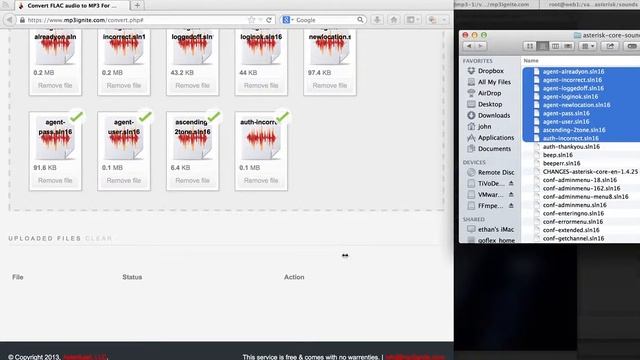Click the bookmark star in the URL bar
Viewport: 640px width, 360px height.
tap(251, 20)
